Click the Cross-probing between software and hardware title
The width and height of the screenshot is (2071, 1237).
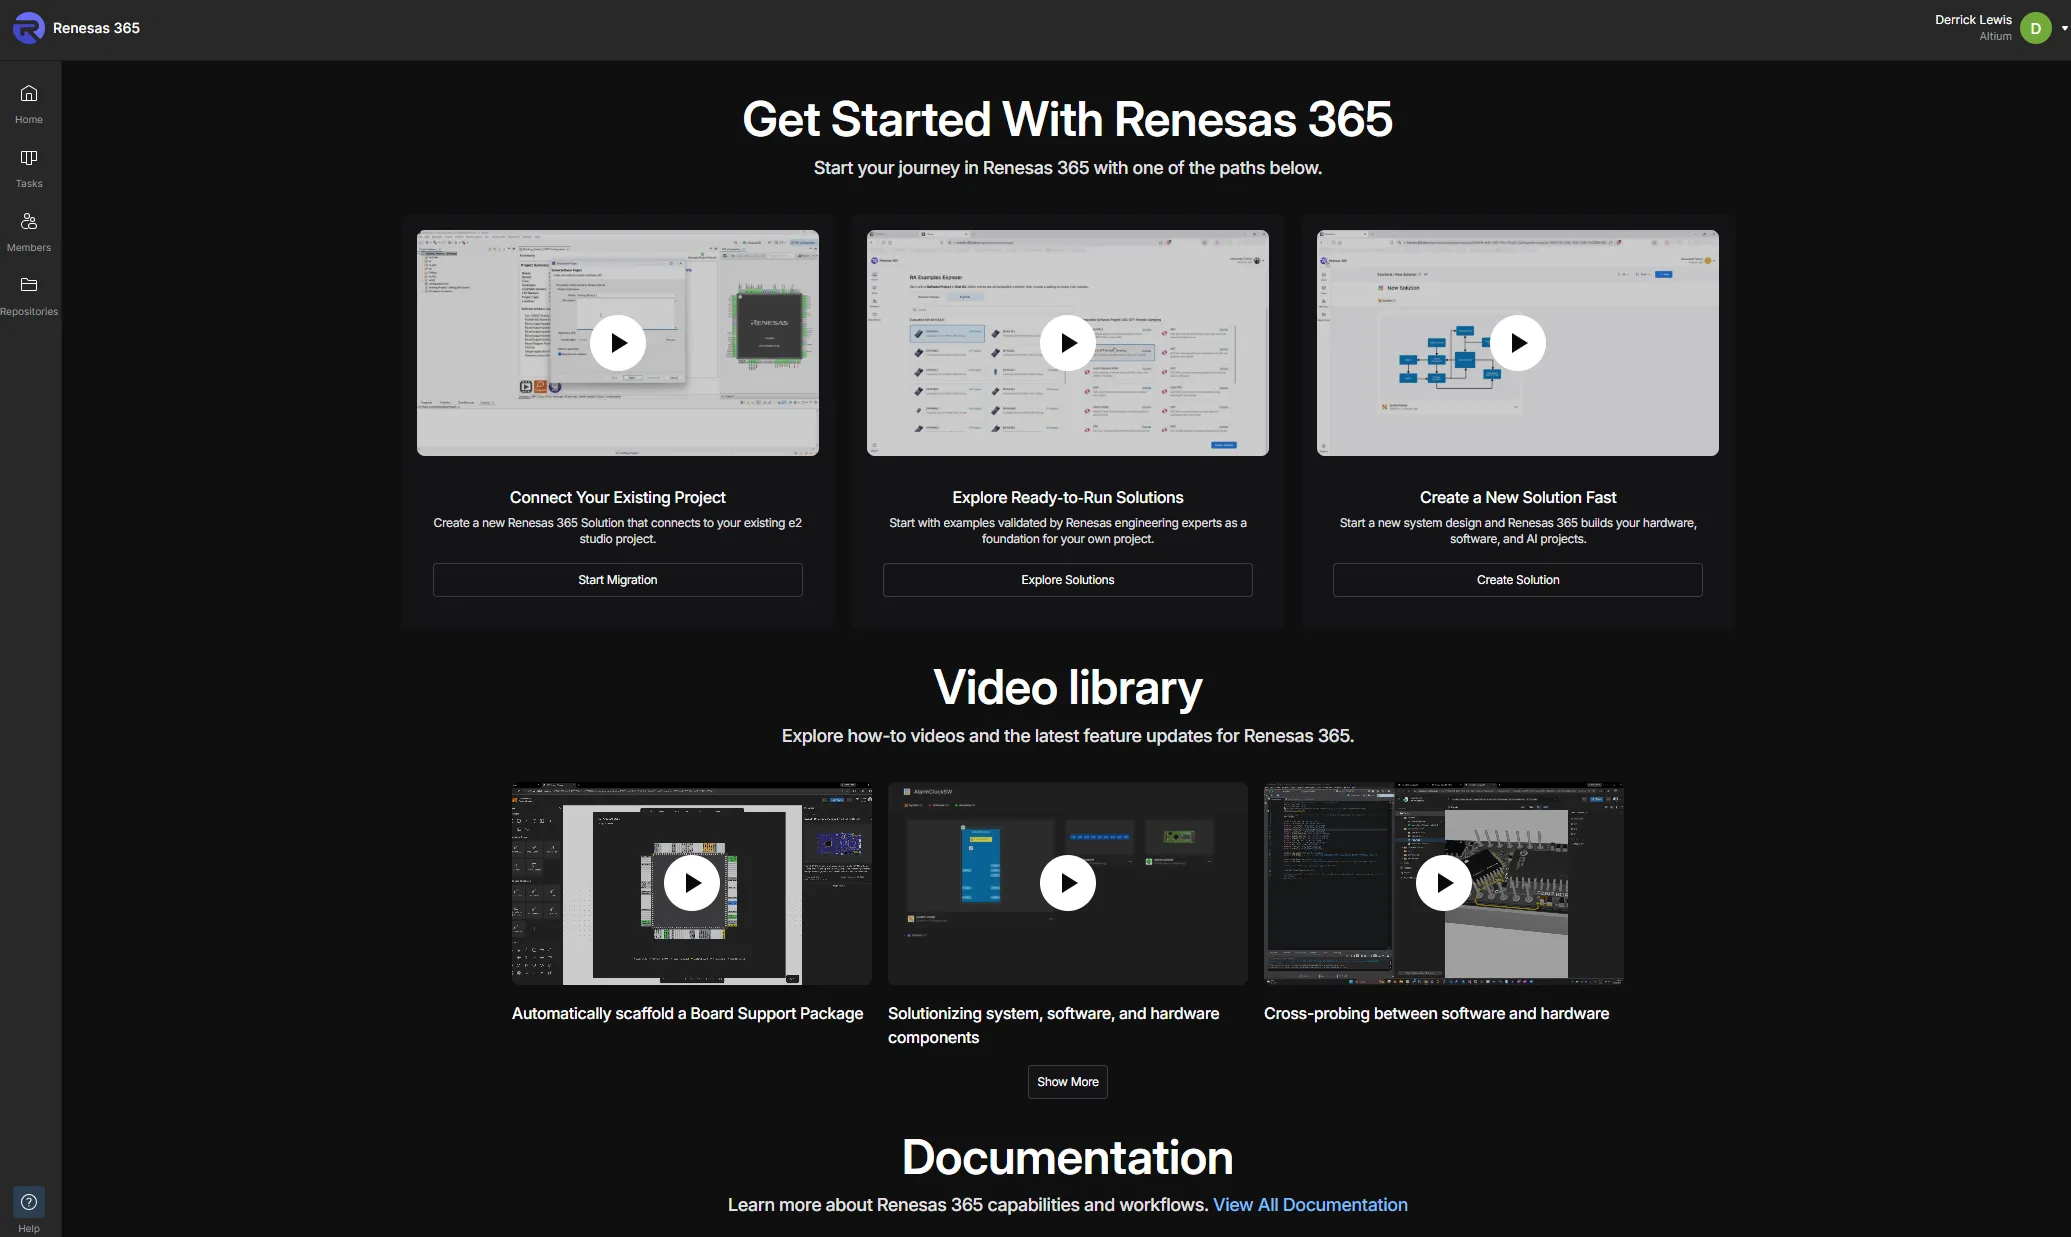(1436, 1013)
